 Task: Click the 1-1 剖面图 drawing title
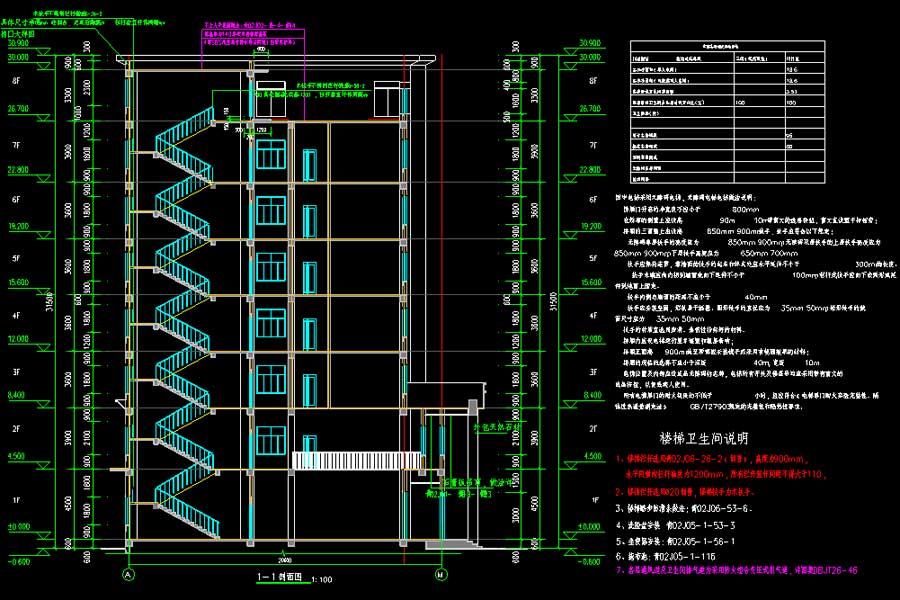[x=280, y=577]
